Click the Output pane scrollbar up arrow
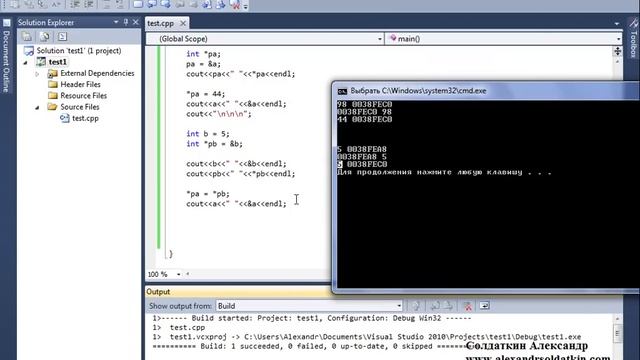The height and width of the screenshot is (360, 640). (618, 319)
